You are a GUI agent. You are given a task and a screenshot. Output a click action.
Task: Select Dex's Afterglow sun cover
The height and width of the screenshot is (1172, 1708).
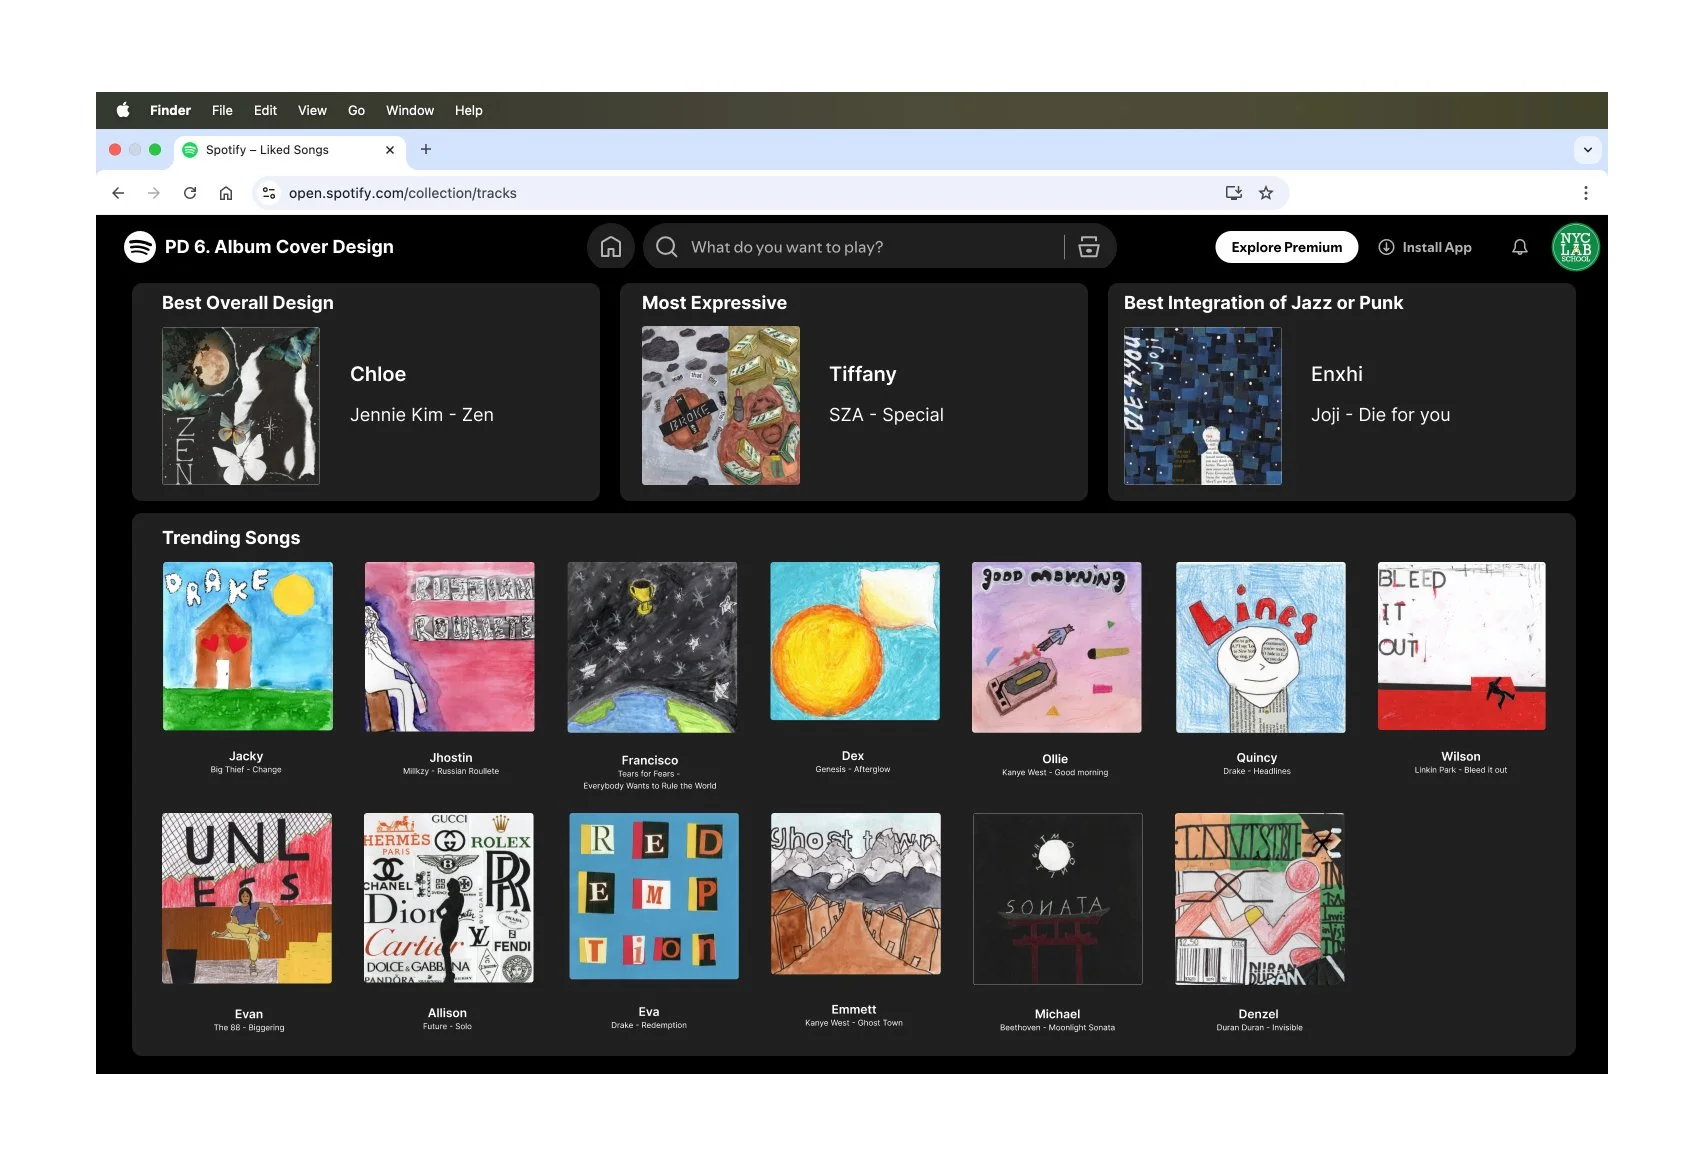pos(855,641)
